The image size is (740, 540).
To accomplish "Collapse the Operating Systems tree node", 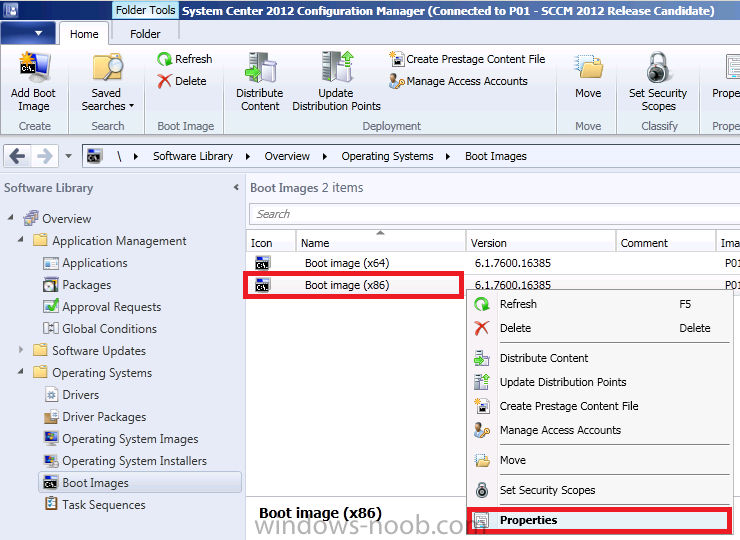I will 21,372.
